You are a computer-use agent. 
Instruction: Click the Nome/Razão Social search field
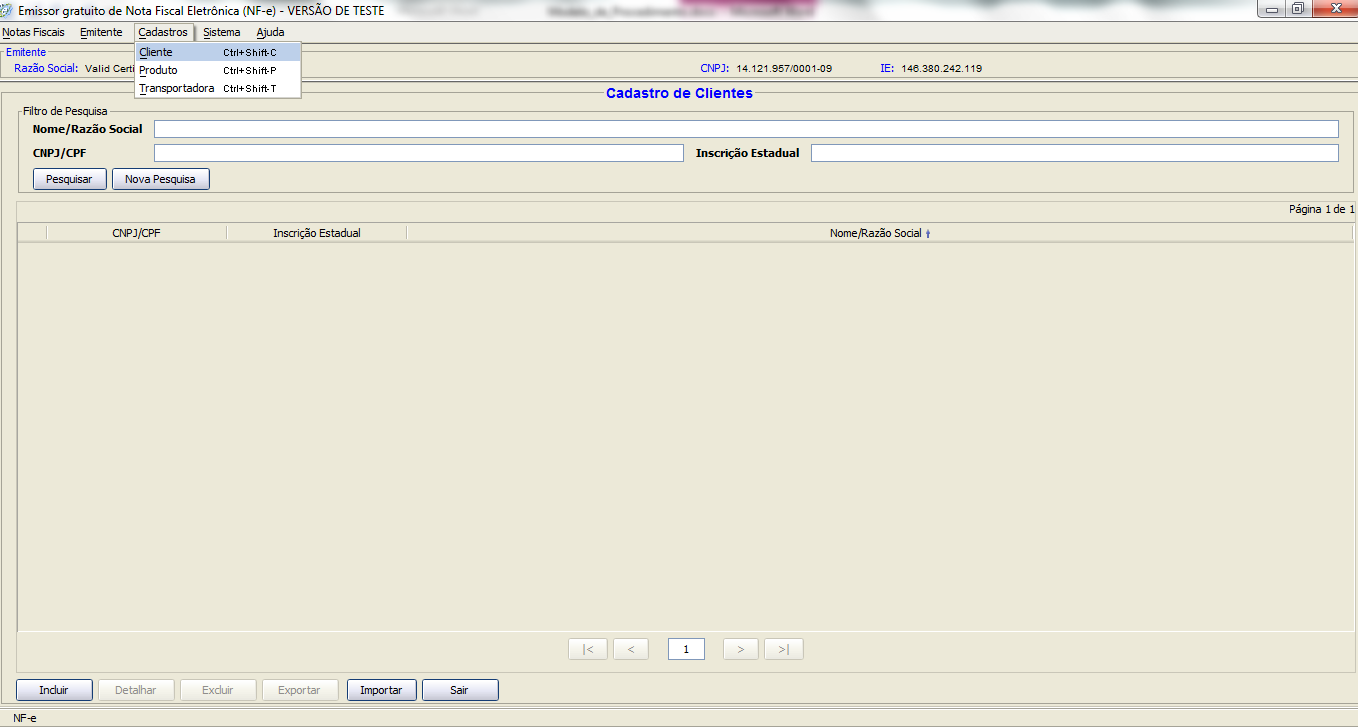746,129
